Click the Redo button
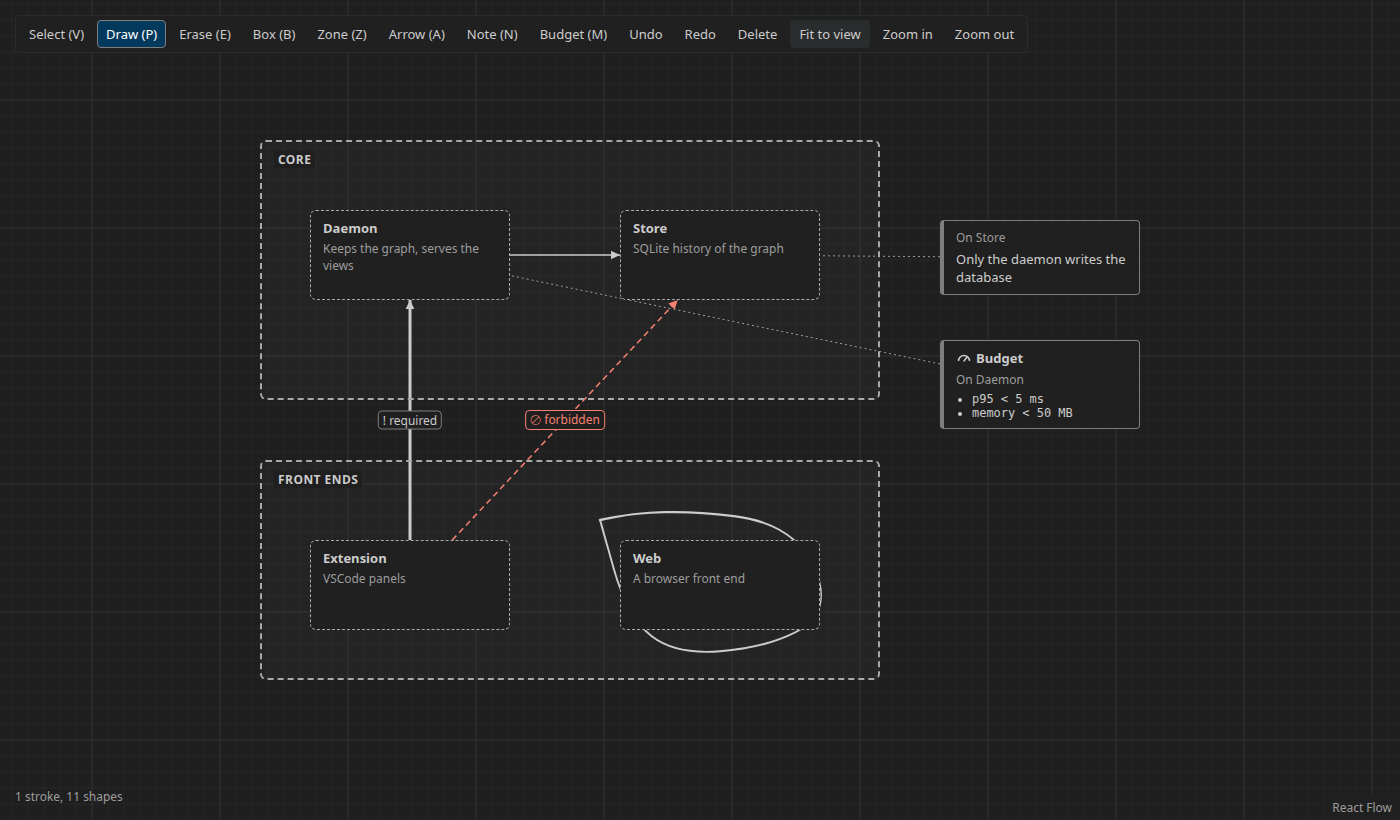Image resolution: width=1400 pixels, height=820 pixels. 700,34
